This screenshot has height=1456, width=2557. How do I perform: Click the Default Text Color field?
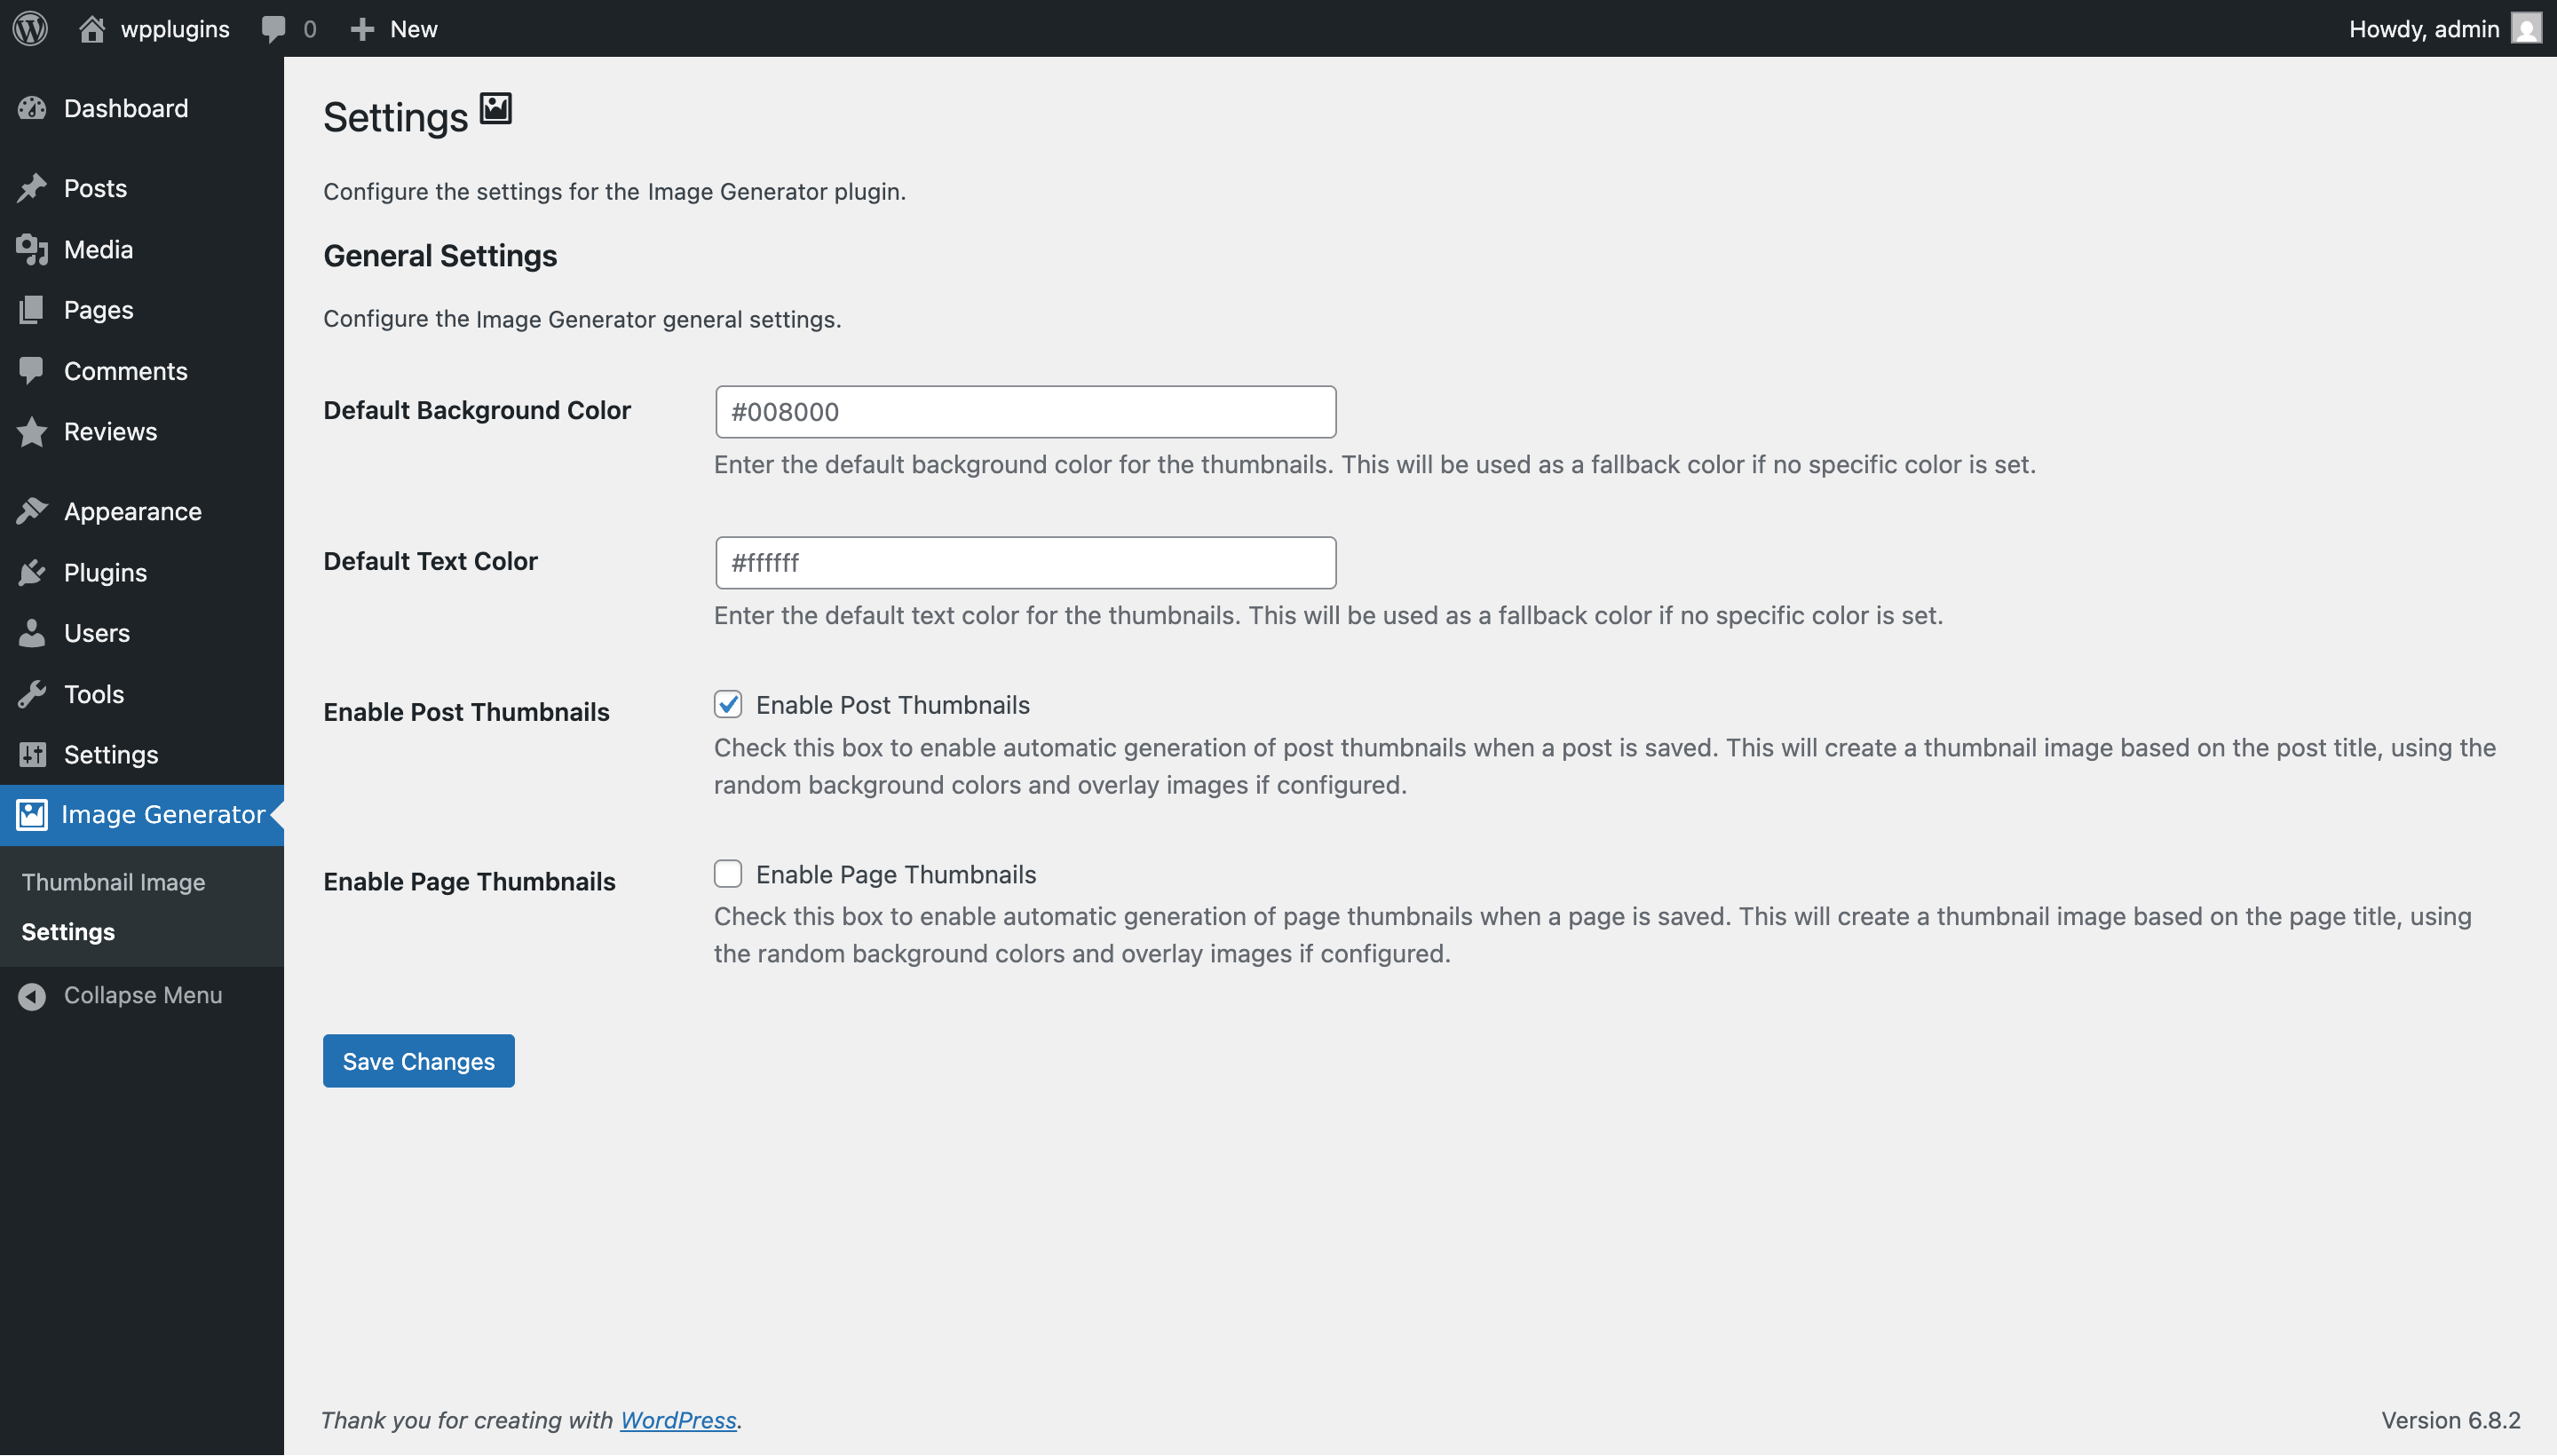1024,562
